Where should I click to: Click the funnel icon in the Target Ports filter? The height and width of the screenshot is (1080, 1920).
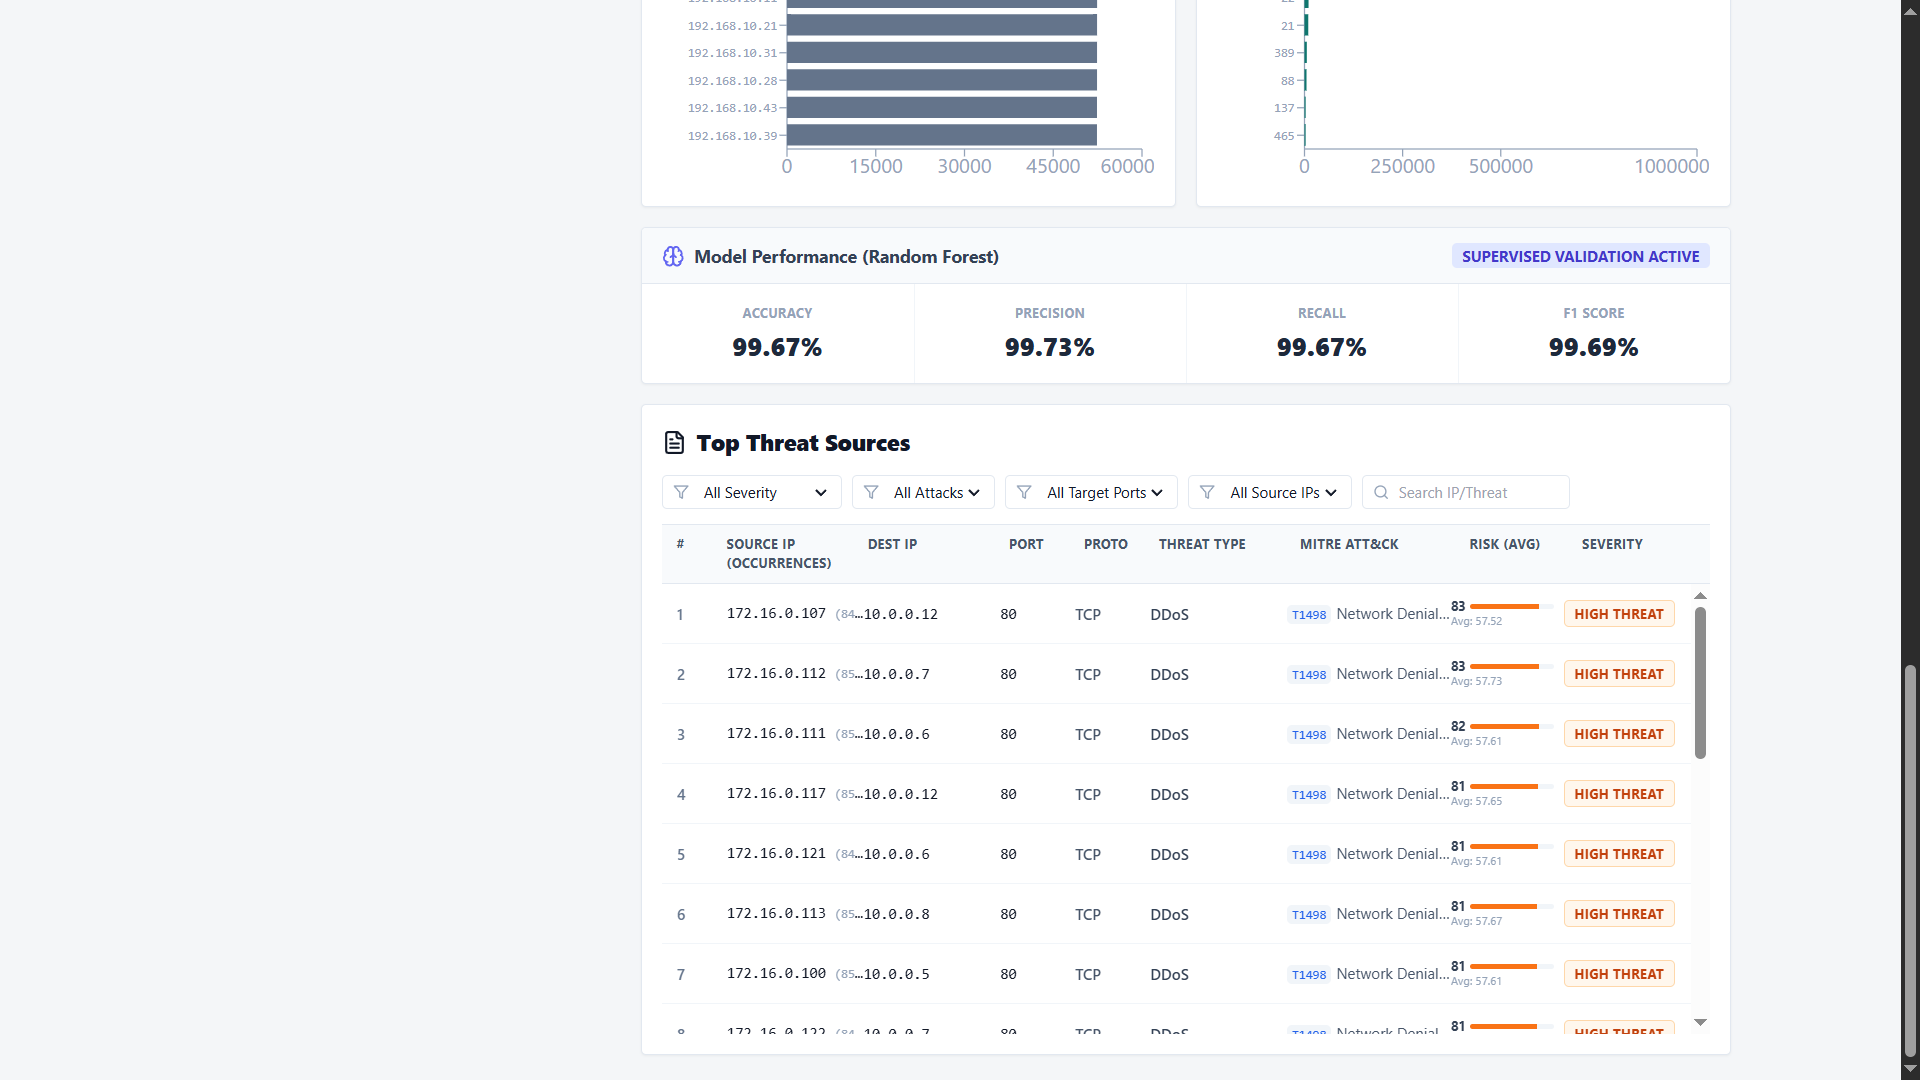(1024, 493)
